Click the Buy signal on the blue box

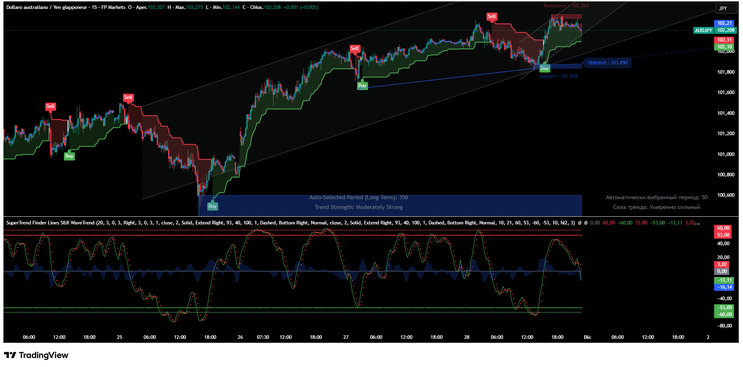tap(213, 206)
